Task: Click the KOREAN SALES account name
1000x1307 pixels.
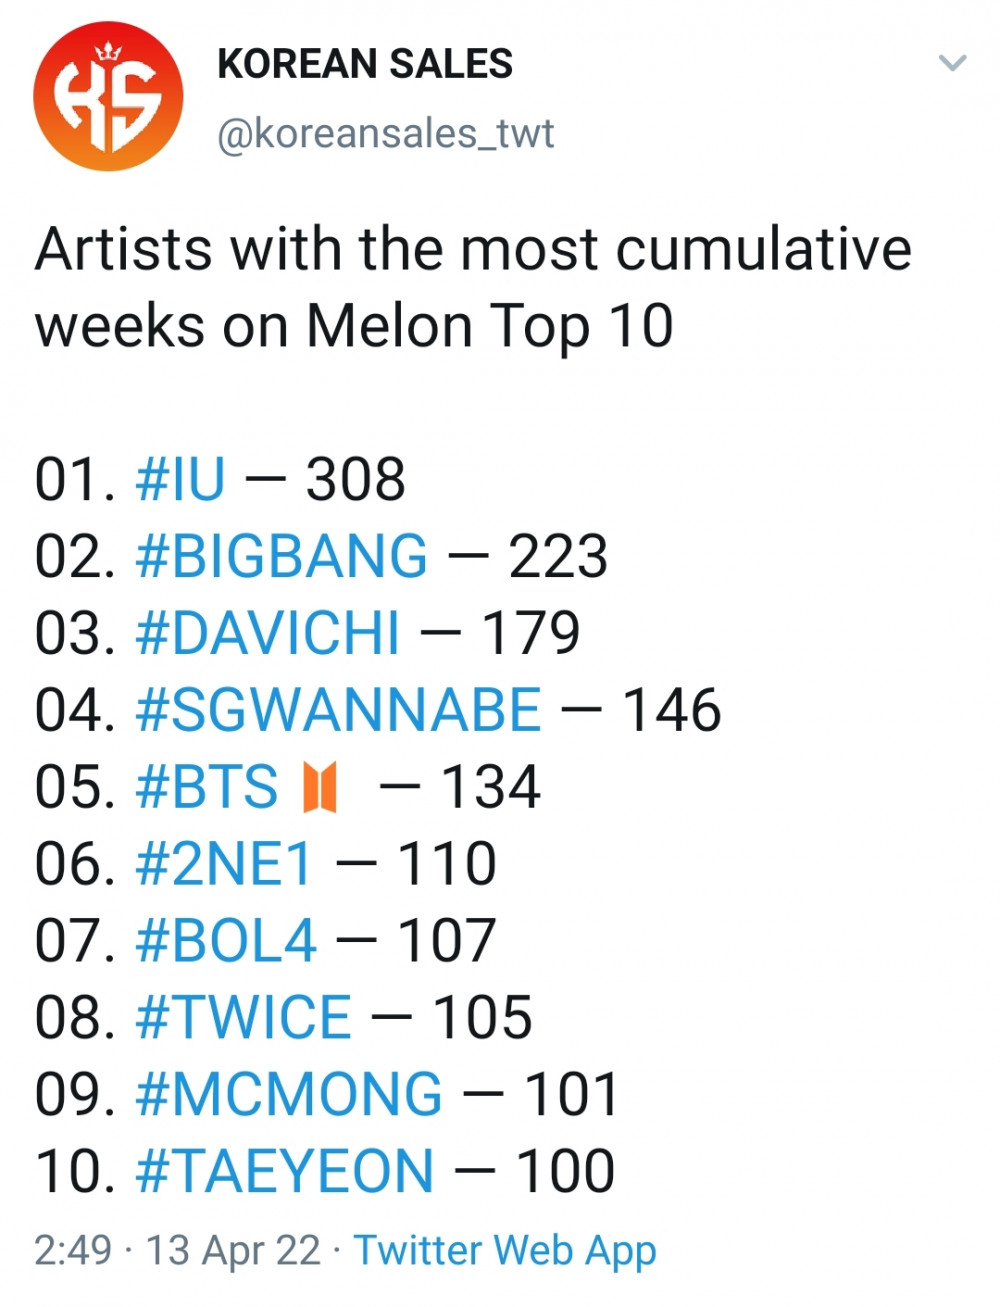Action: (x=365, y=64)
